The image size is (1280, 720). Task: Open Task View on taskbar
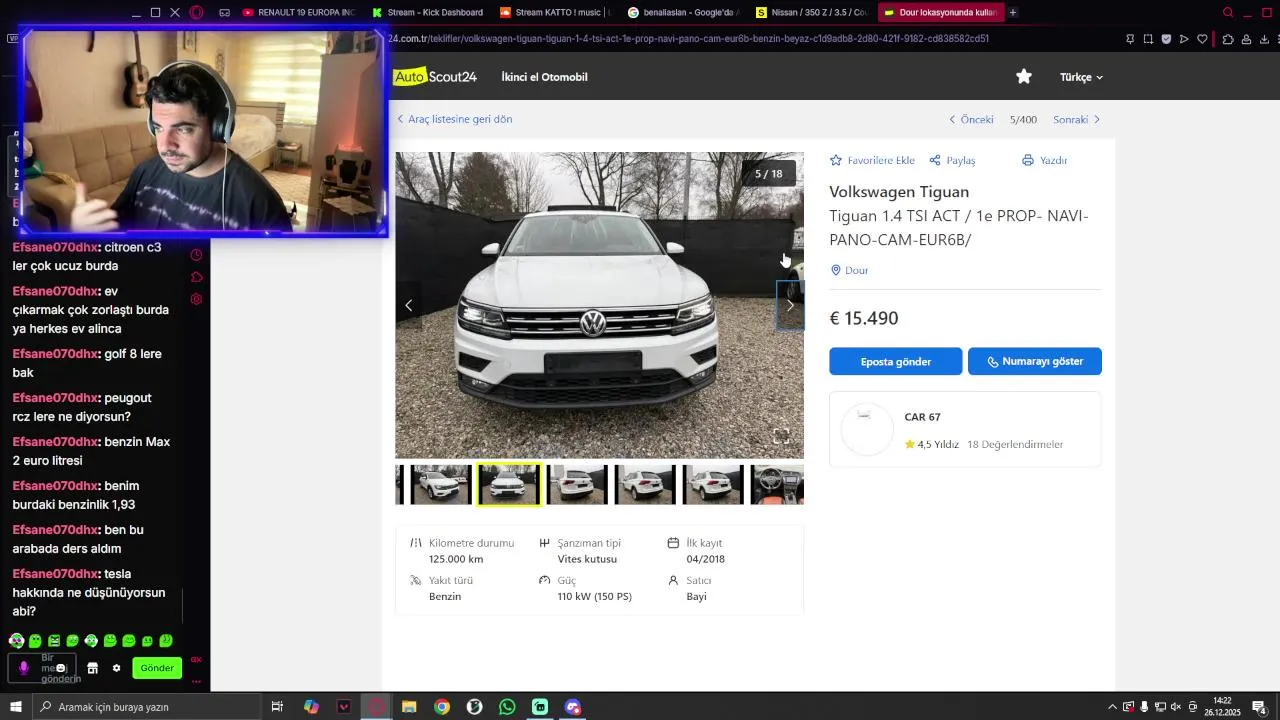click(277, 707)
